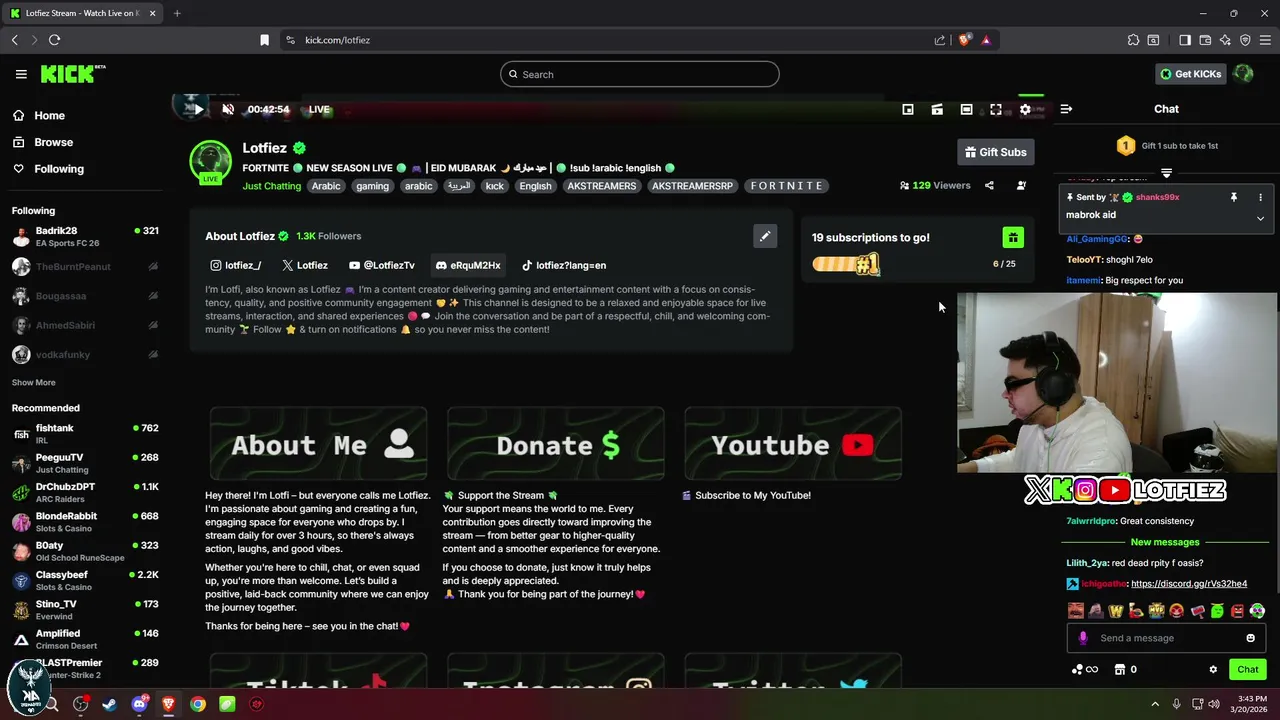Open Lotfiez X profile link

coord(305,265)
